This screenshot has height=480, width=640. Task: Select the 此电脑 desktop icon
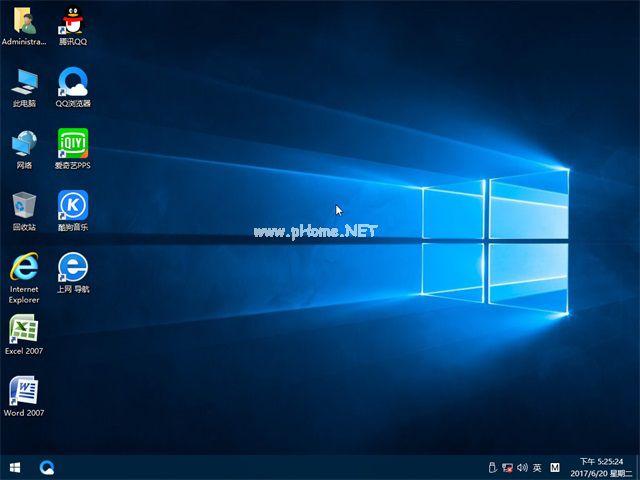click(x=24, y=87)
